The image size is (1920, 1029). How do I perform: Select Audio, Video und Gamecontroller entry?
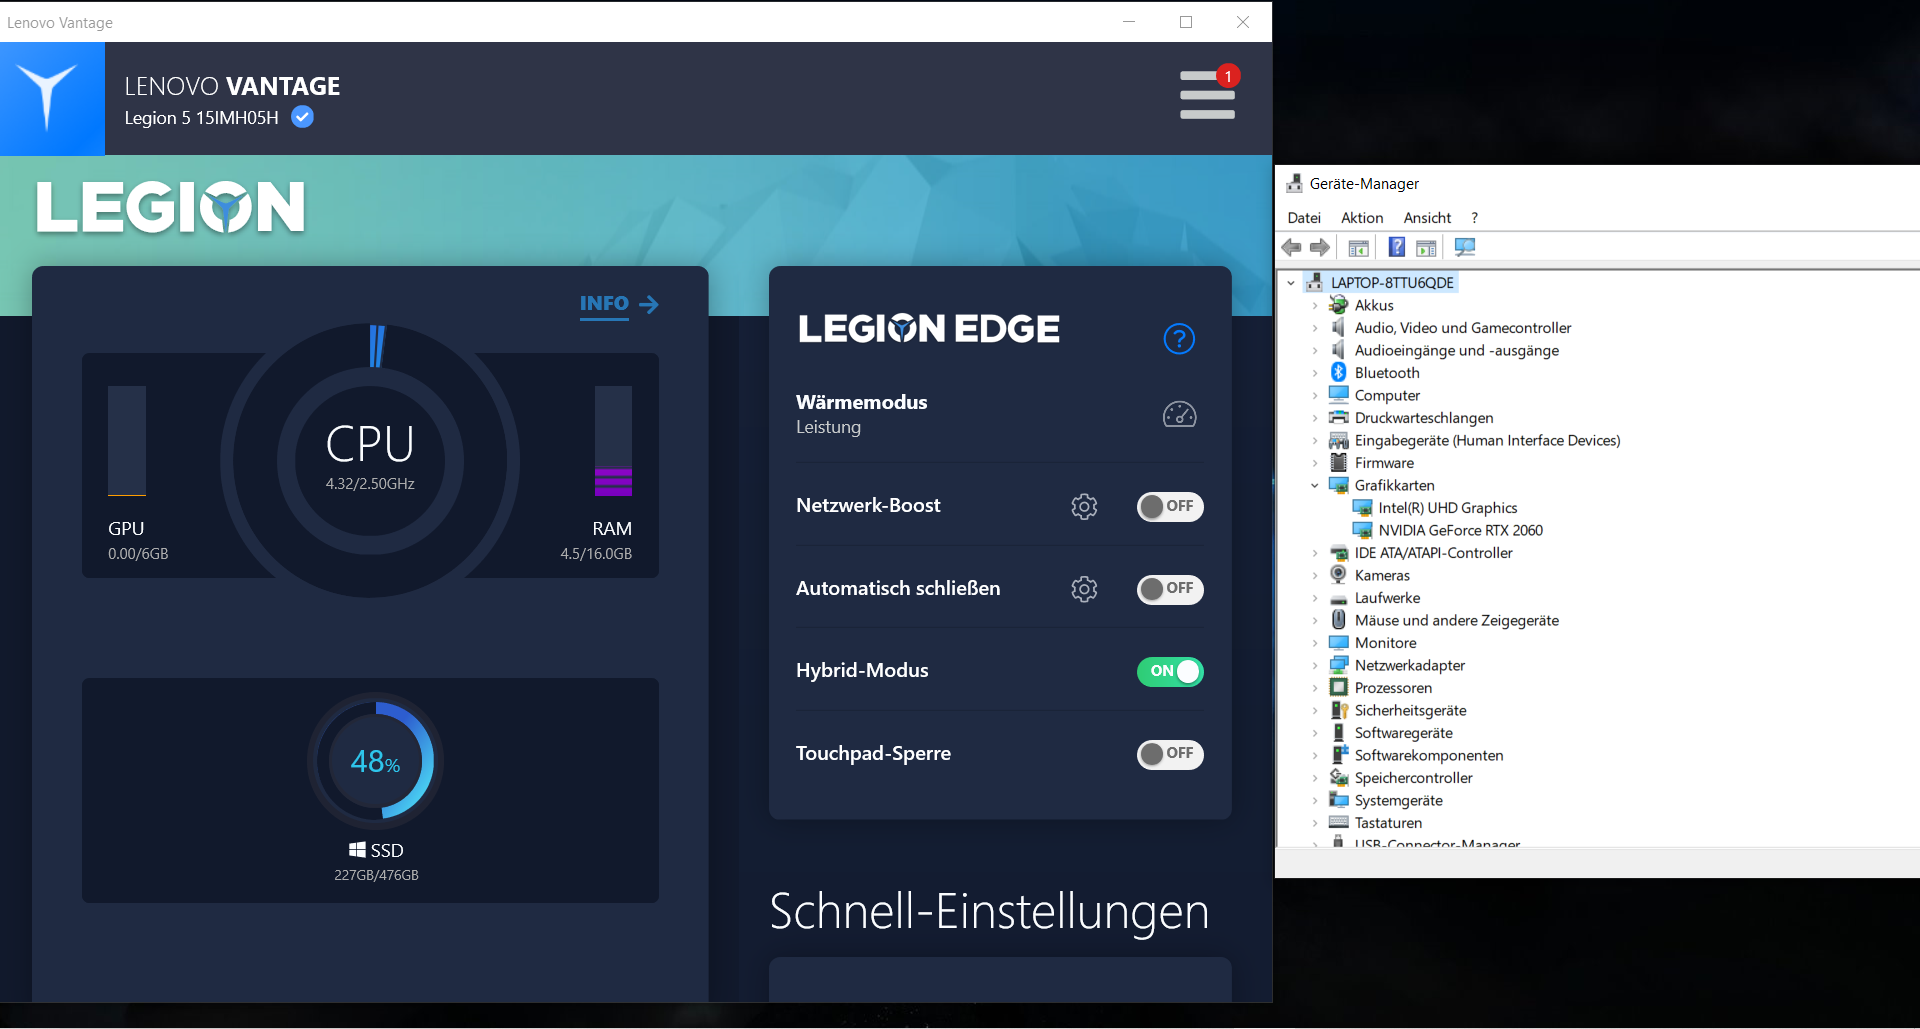point(1463,328)
